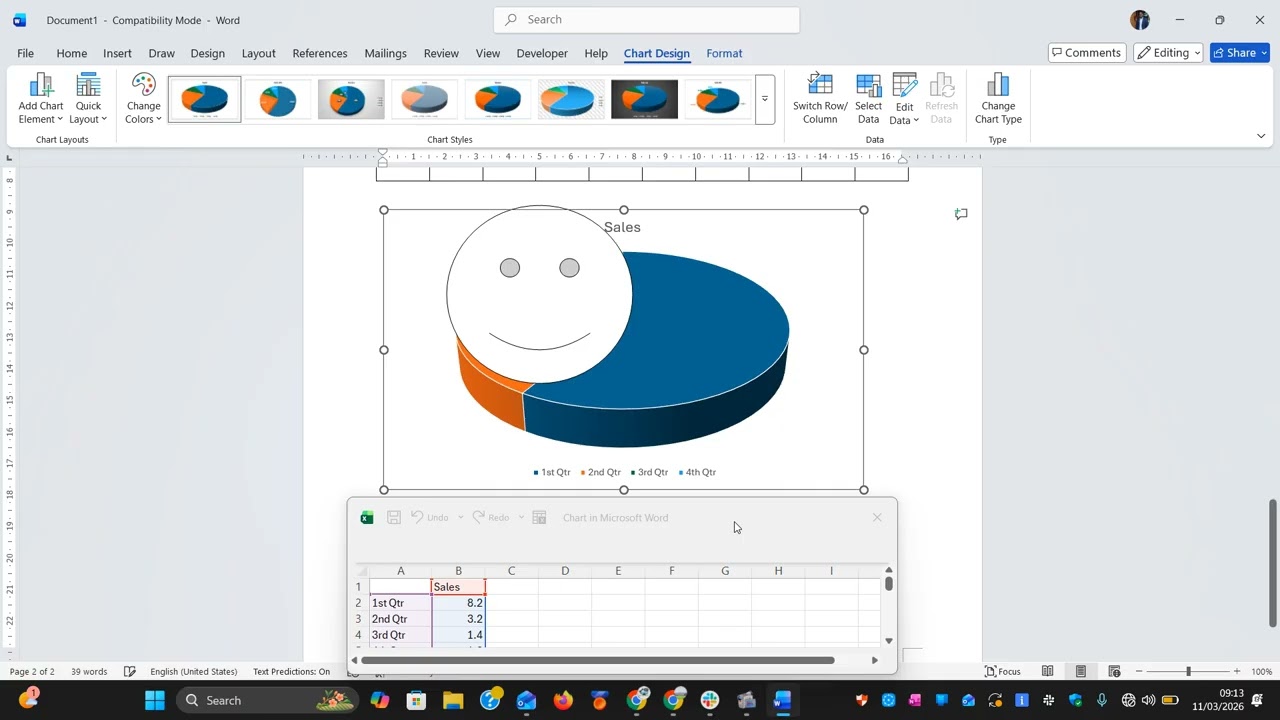Apply the dark background chart style

point(644,100)
